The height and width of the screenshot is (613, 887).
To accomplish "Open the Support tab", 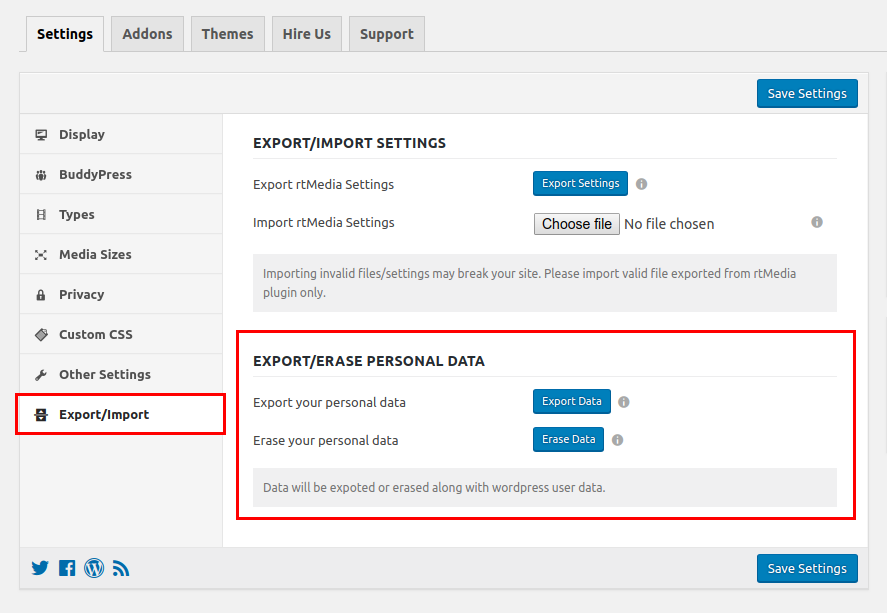I will point(386,33).
